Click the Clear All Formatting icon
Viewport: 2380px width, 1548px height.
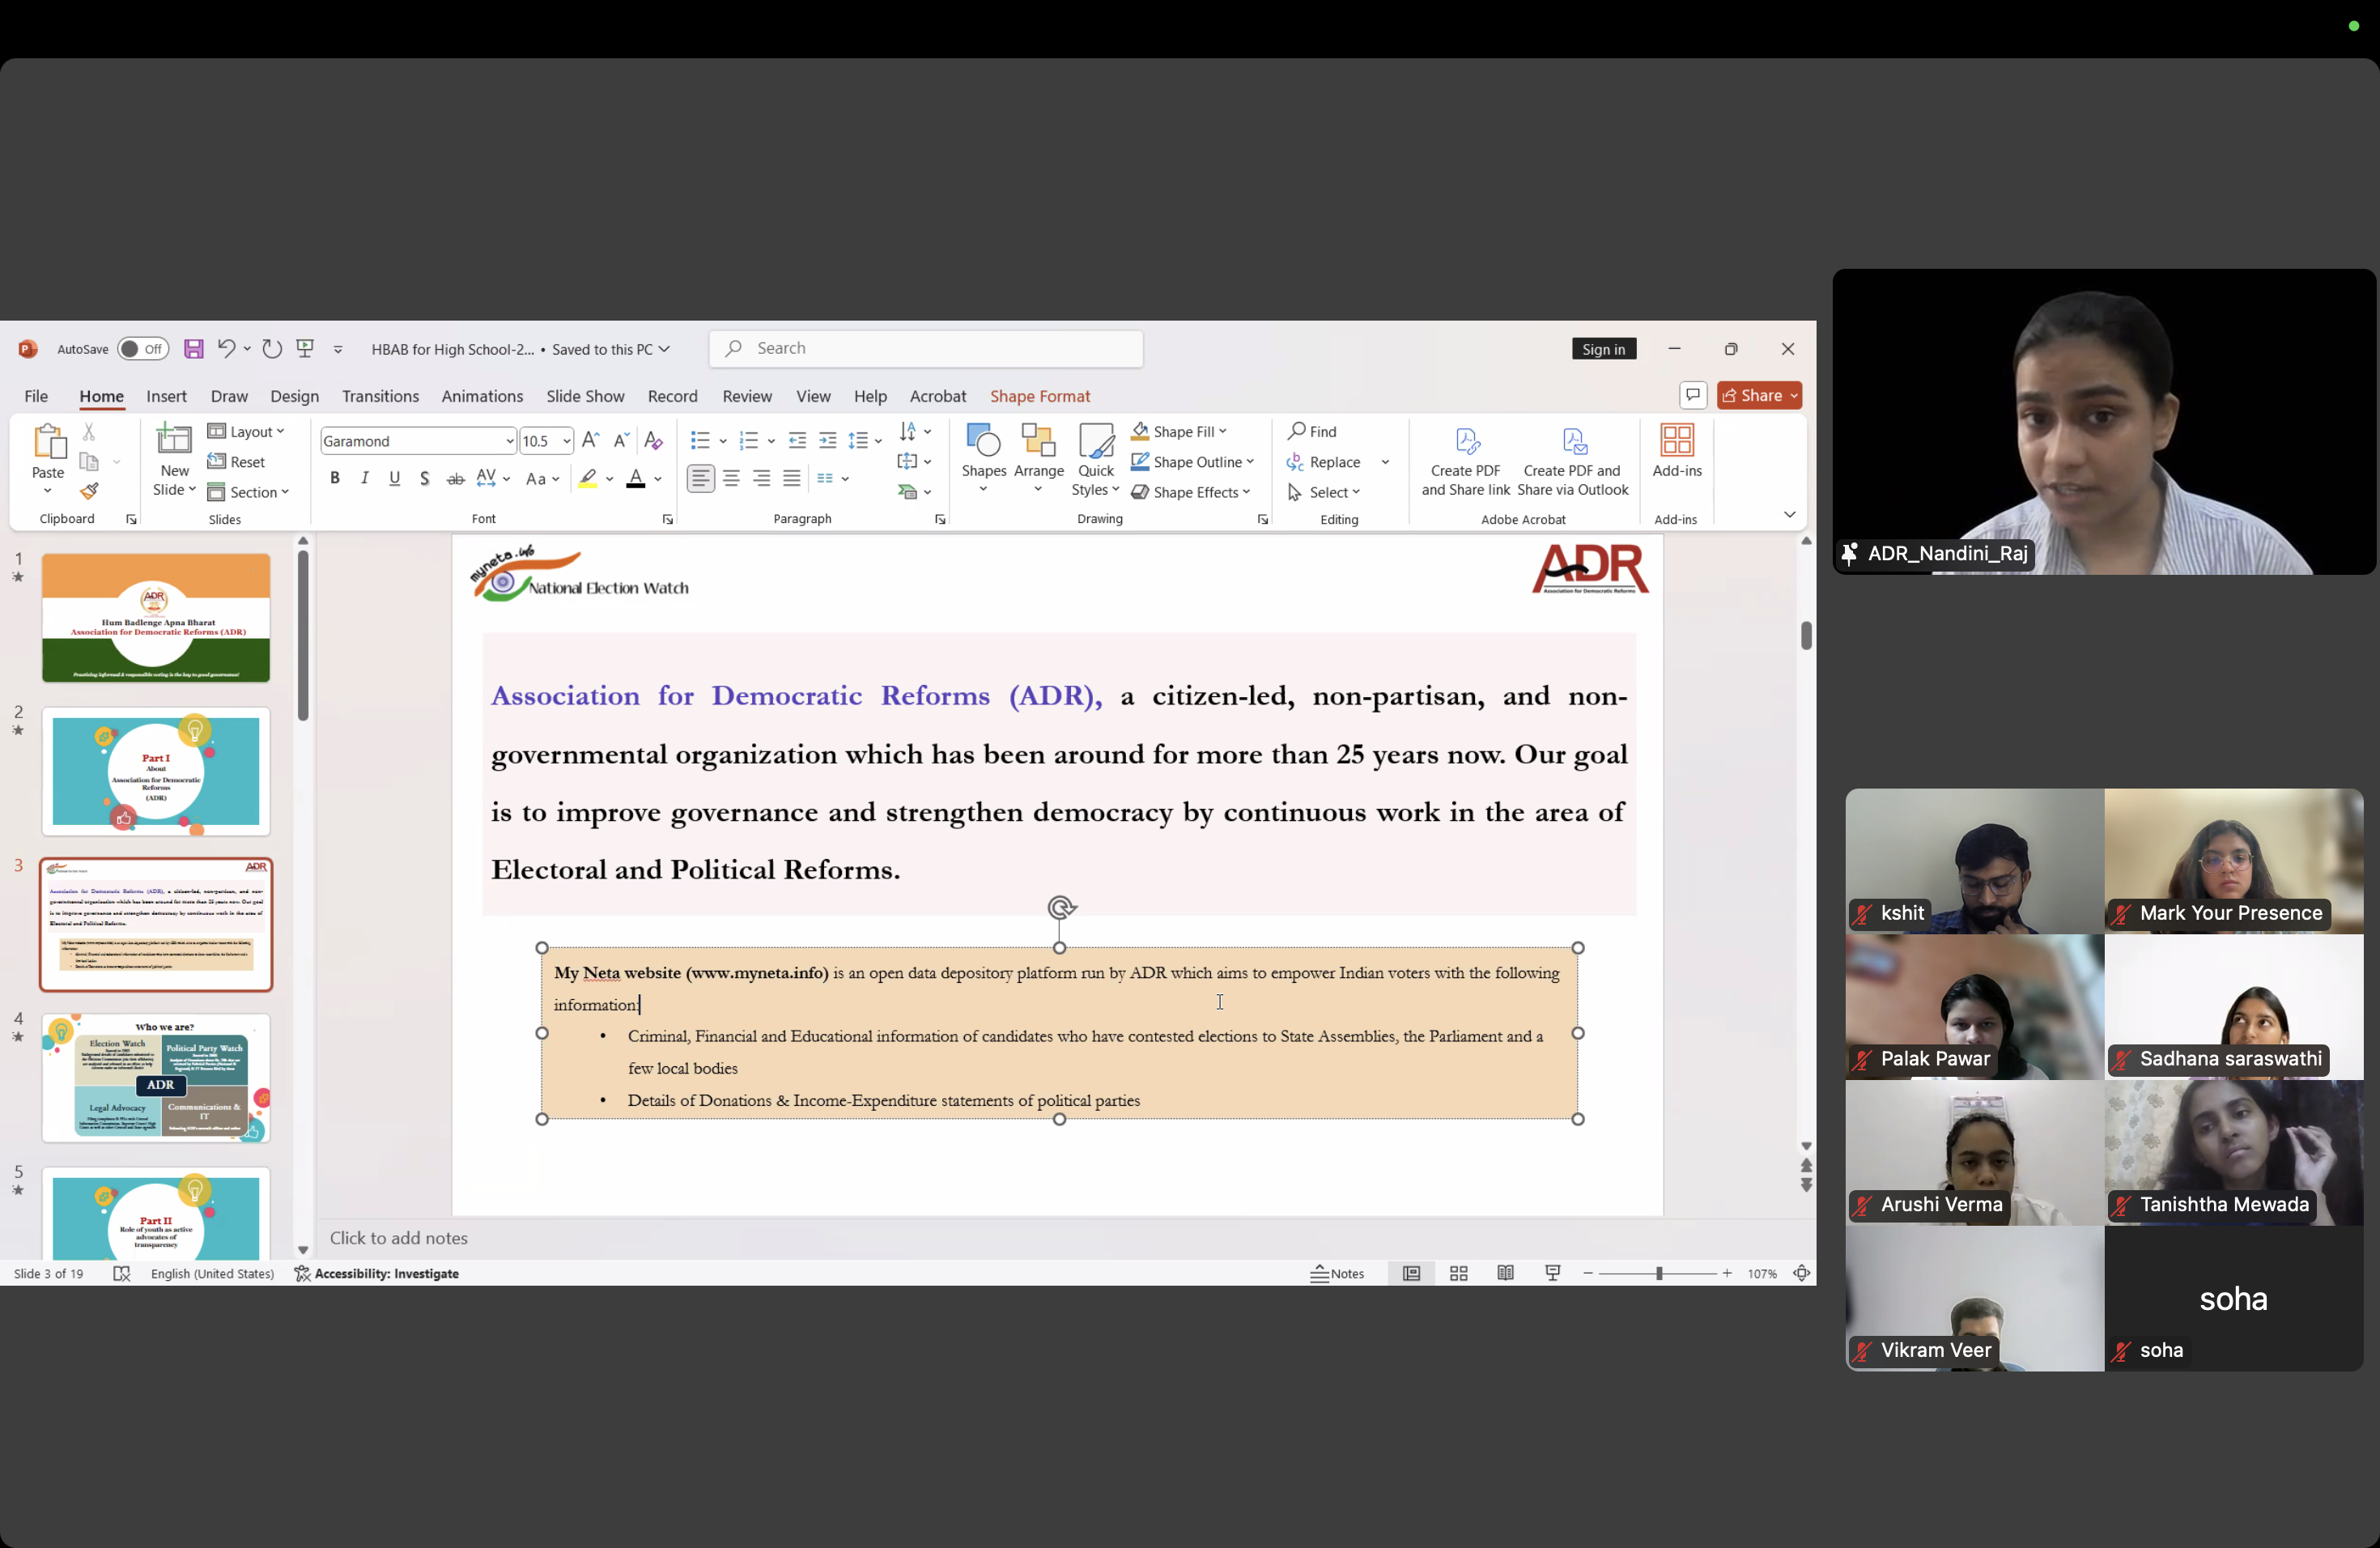coord(653,440)
